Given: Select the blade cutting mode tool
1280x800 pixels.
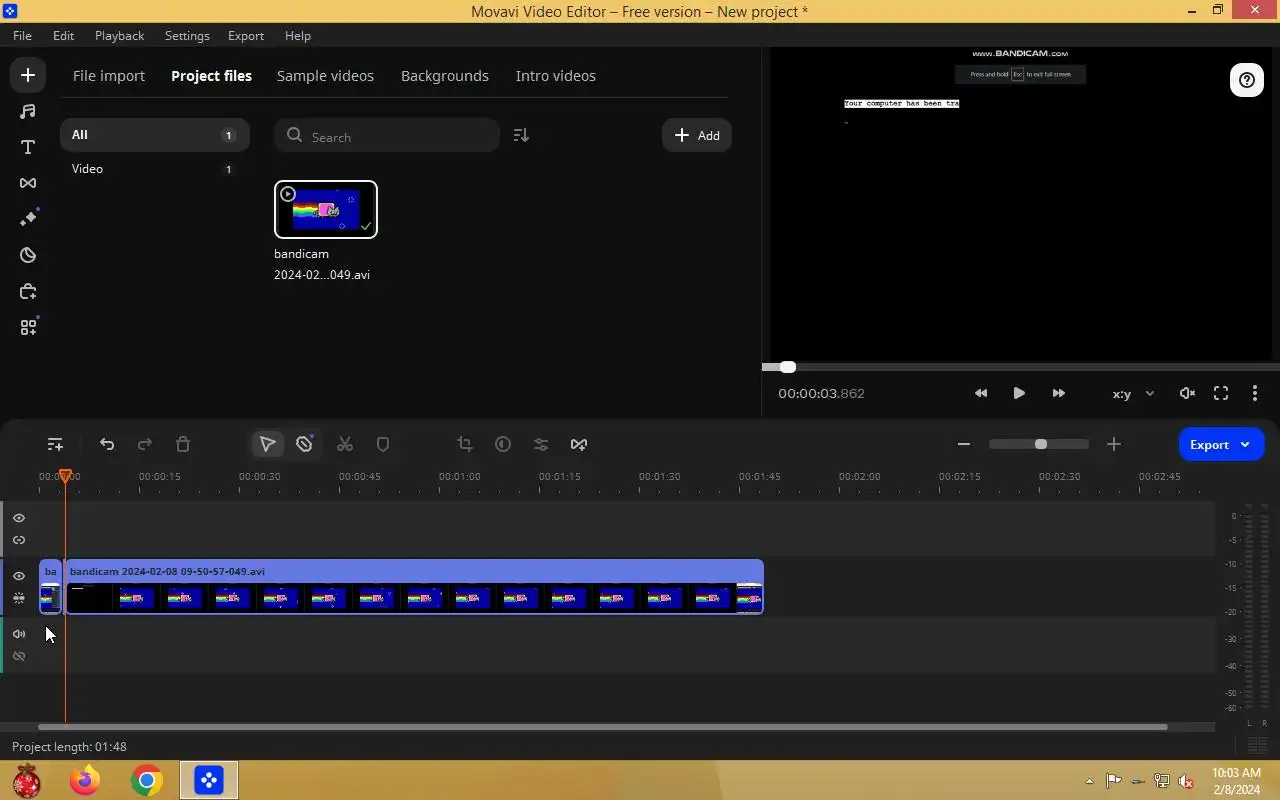Looking at the screenshot, I should pyautogui.click(x=305, y=444).
